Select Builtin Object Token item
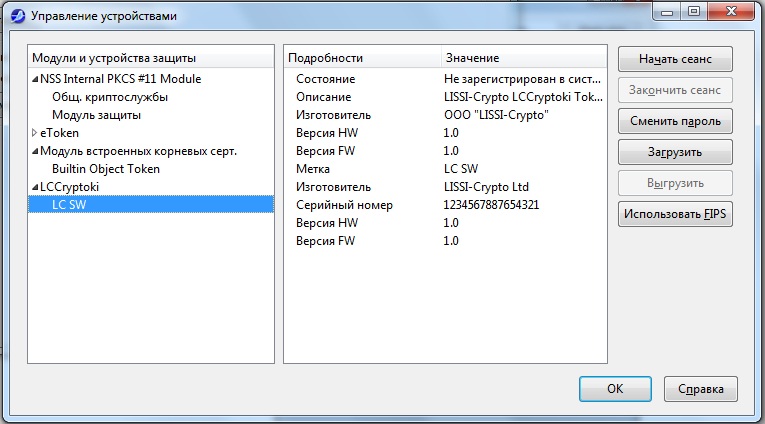This screenshot has width=765, height=424. click(106, 169)
